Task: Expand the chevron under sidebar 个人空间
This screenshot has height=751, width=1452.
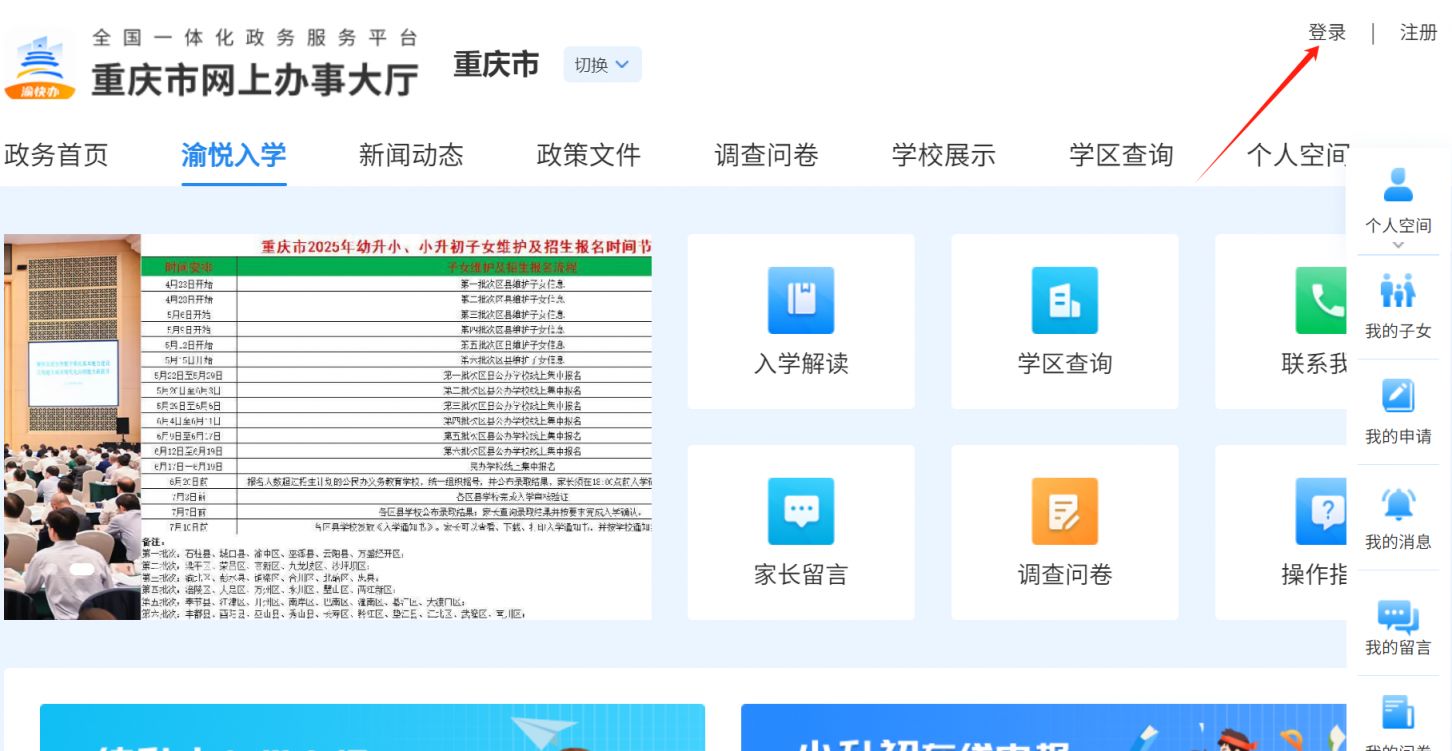Action: (1398, 245)
